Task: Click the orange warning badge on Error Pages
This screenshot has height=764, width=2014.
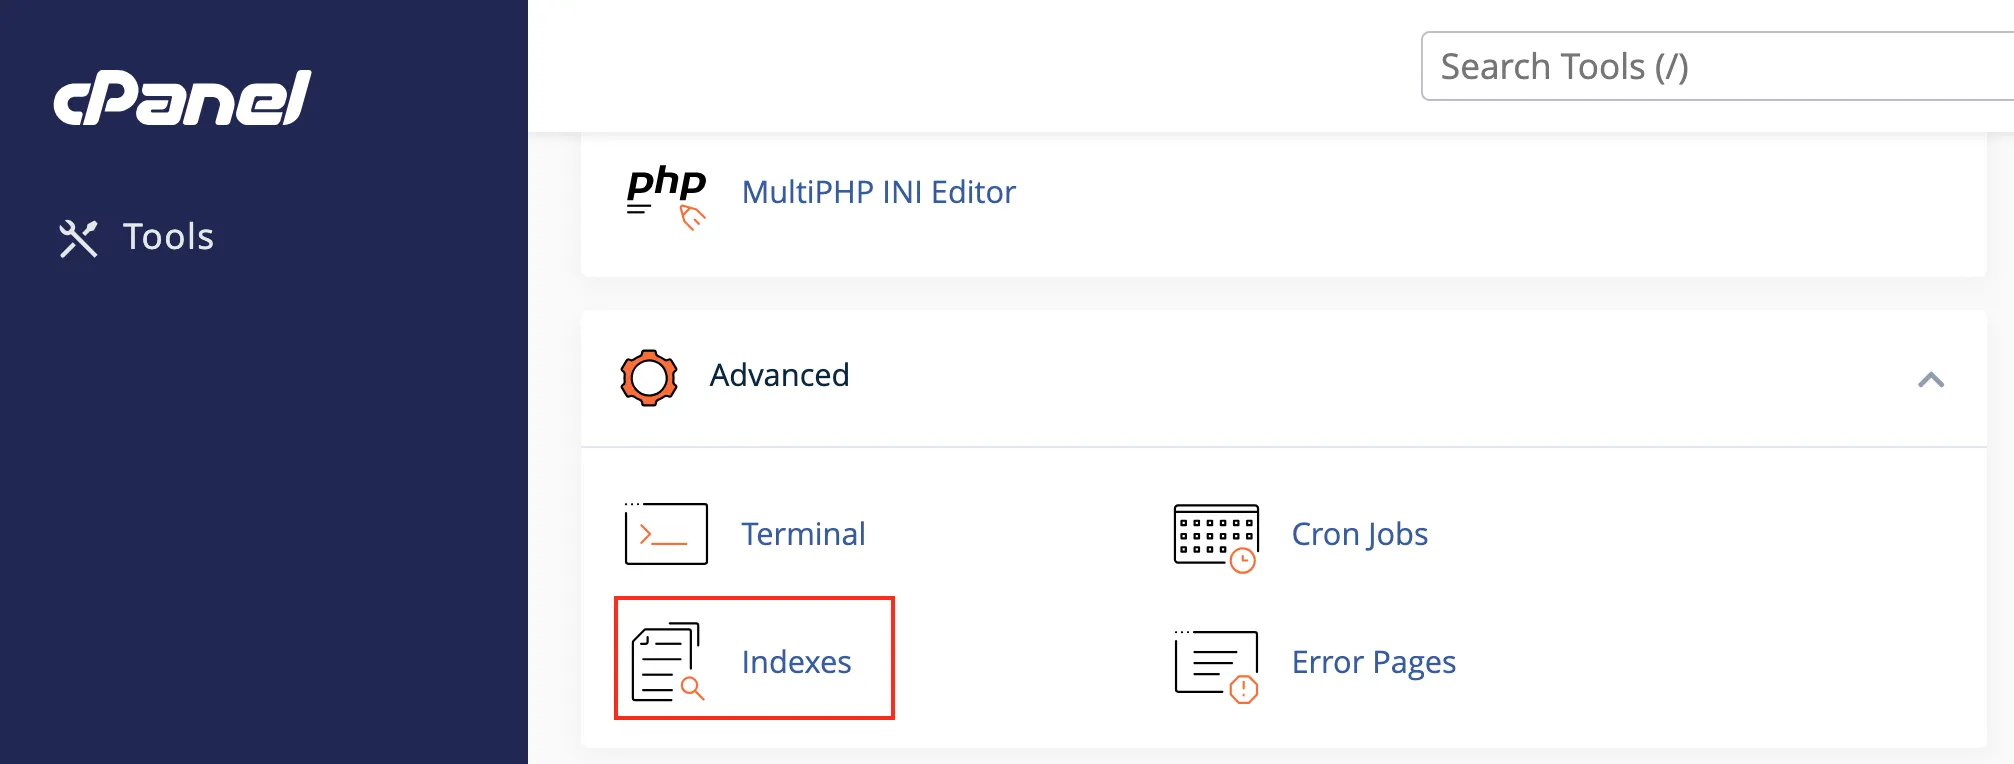Action: [1243, 689]
